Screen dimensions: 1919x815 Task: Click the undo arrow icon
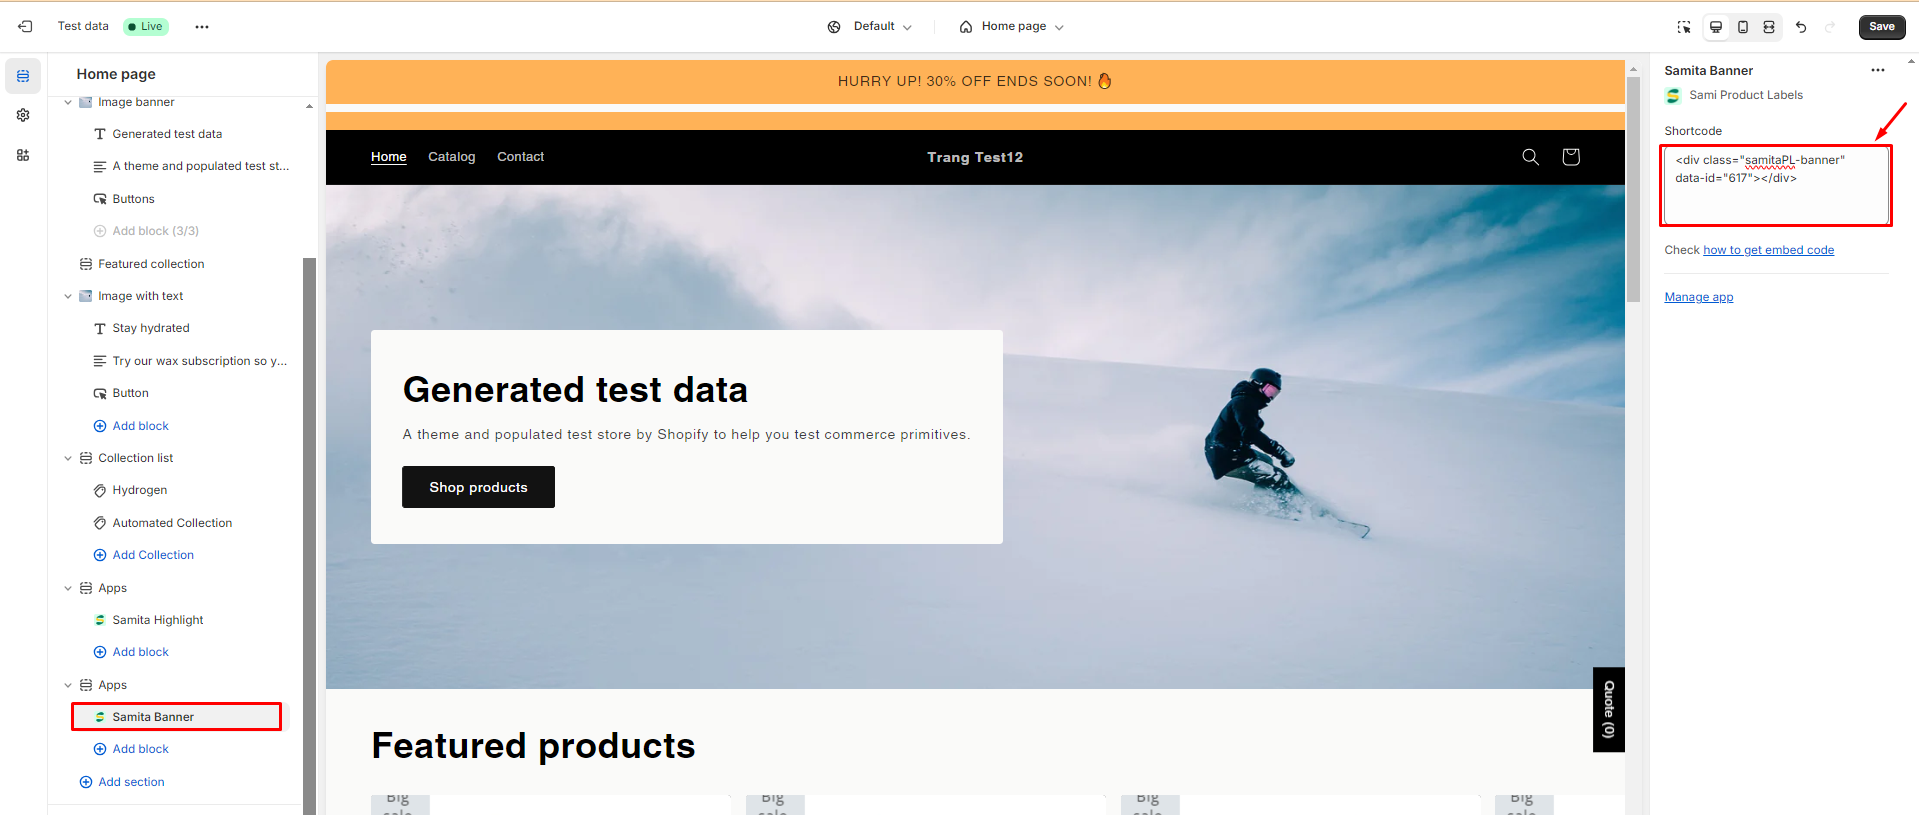1801,27
